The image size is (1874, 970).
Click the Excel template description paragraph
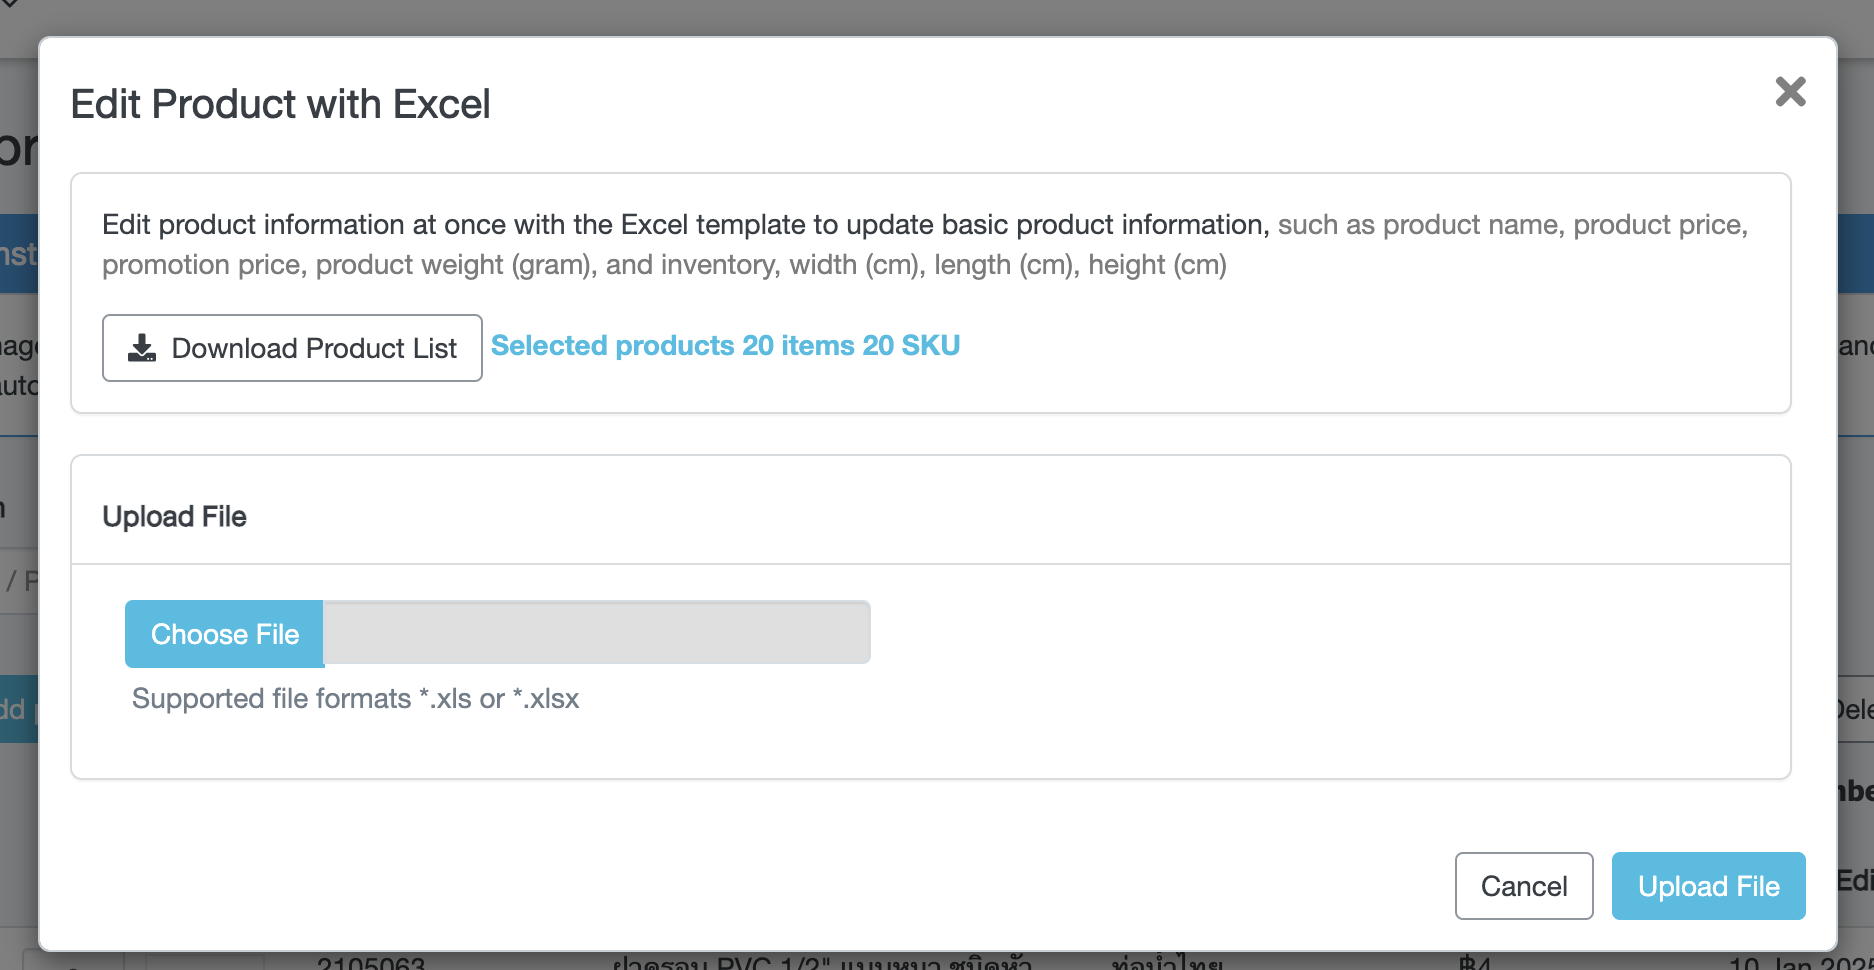pos(925,244)
